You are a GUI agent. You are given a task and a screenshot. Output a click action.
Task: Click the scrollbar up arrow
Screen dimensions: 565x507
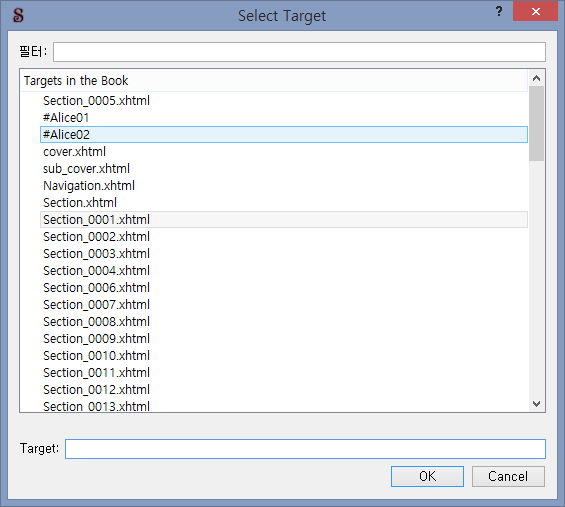click(x=537, y=78)
